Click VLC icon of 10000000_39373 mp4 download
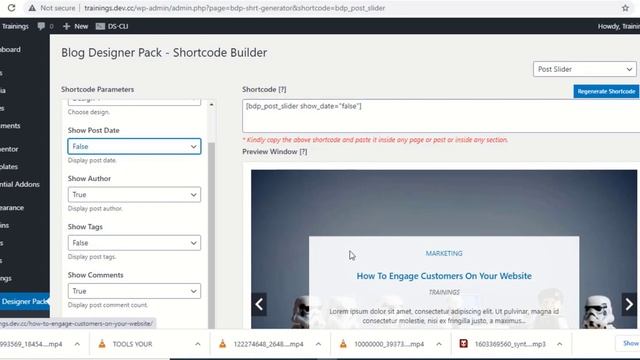 tap(343, 344)
